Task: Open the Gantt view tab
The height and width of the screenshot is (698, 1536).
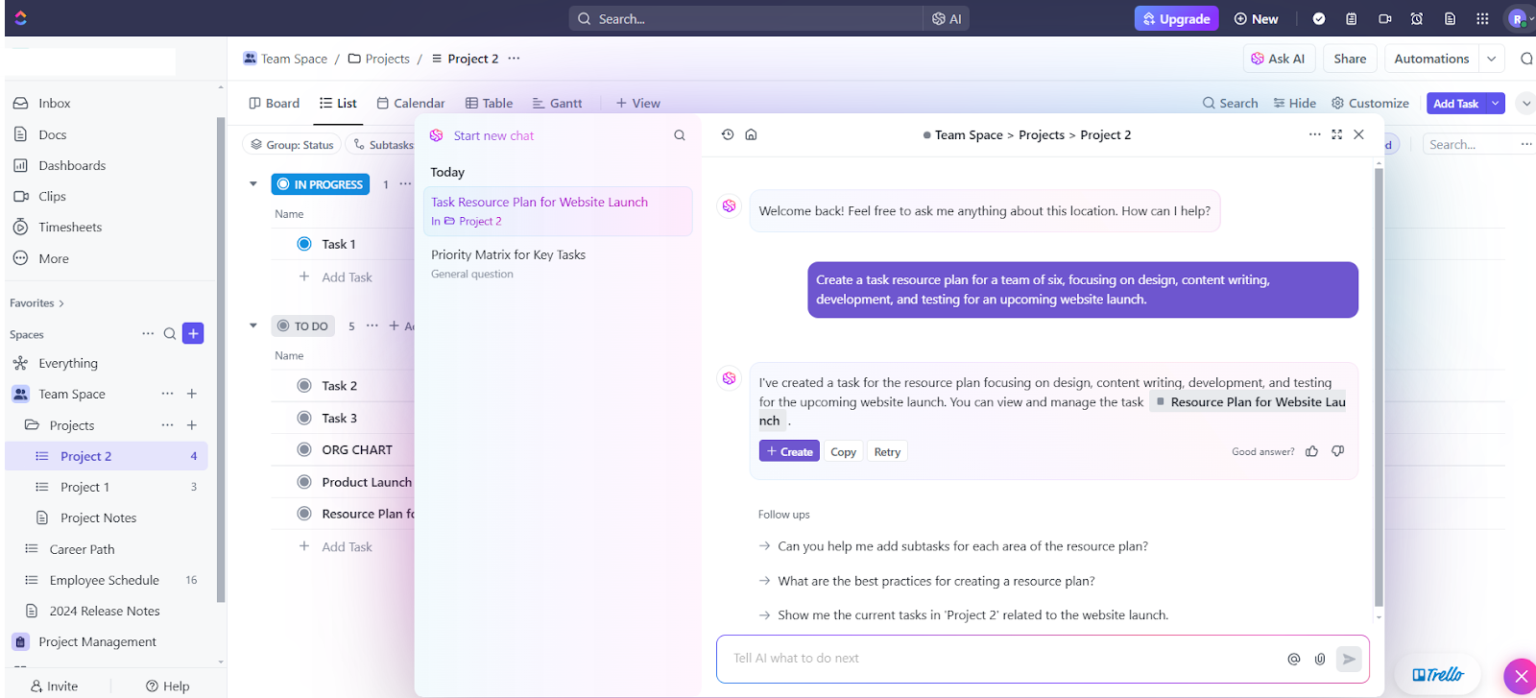Action: point(558,103)
